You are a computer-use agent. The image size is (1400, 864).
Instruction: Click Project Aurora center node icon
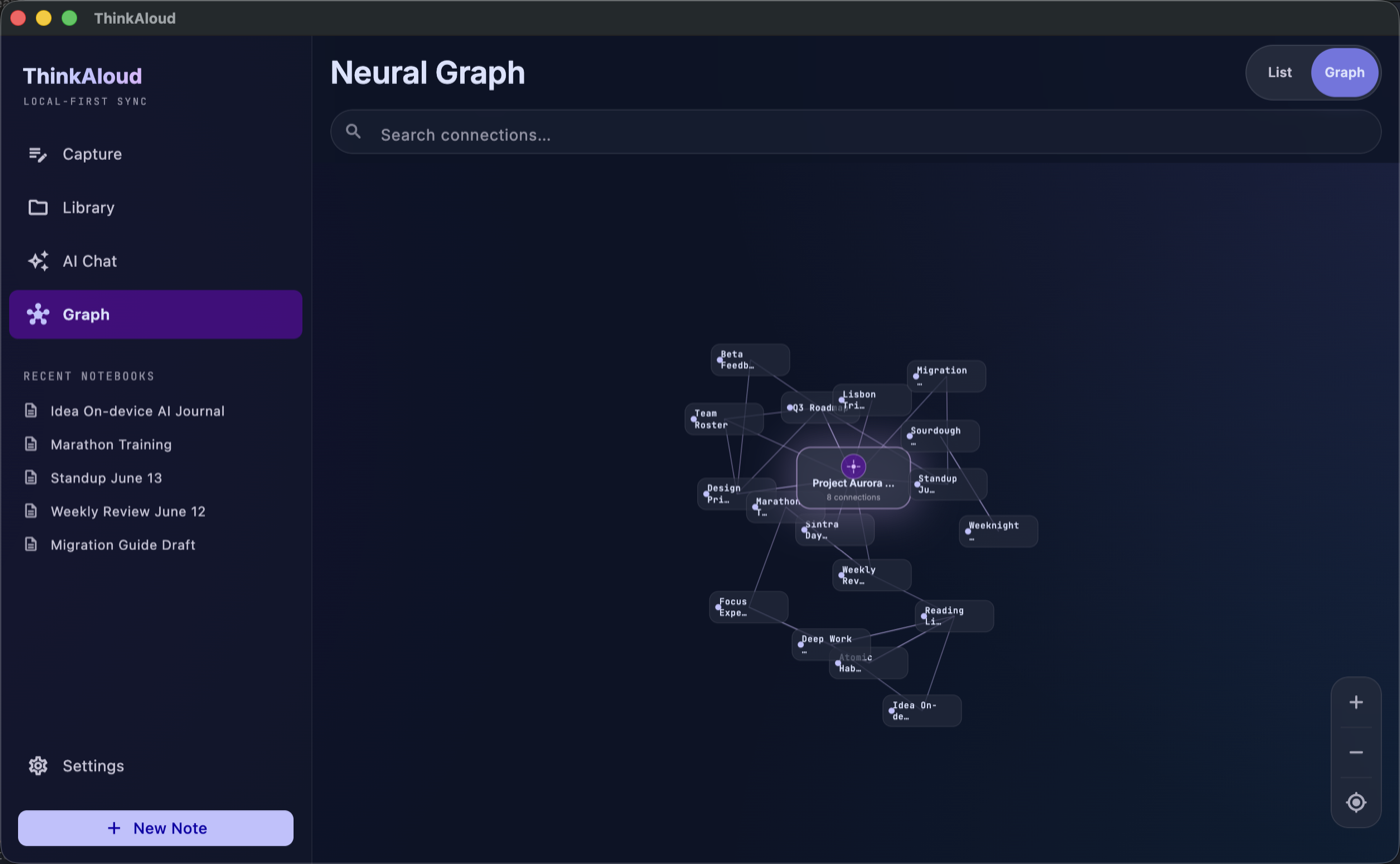tap(853, 467)
